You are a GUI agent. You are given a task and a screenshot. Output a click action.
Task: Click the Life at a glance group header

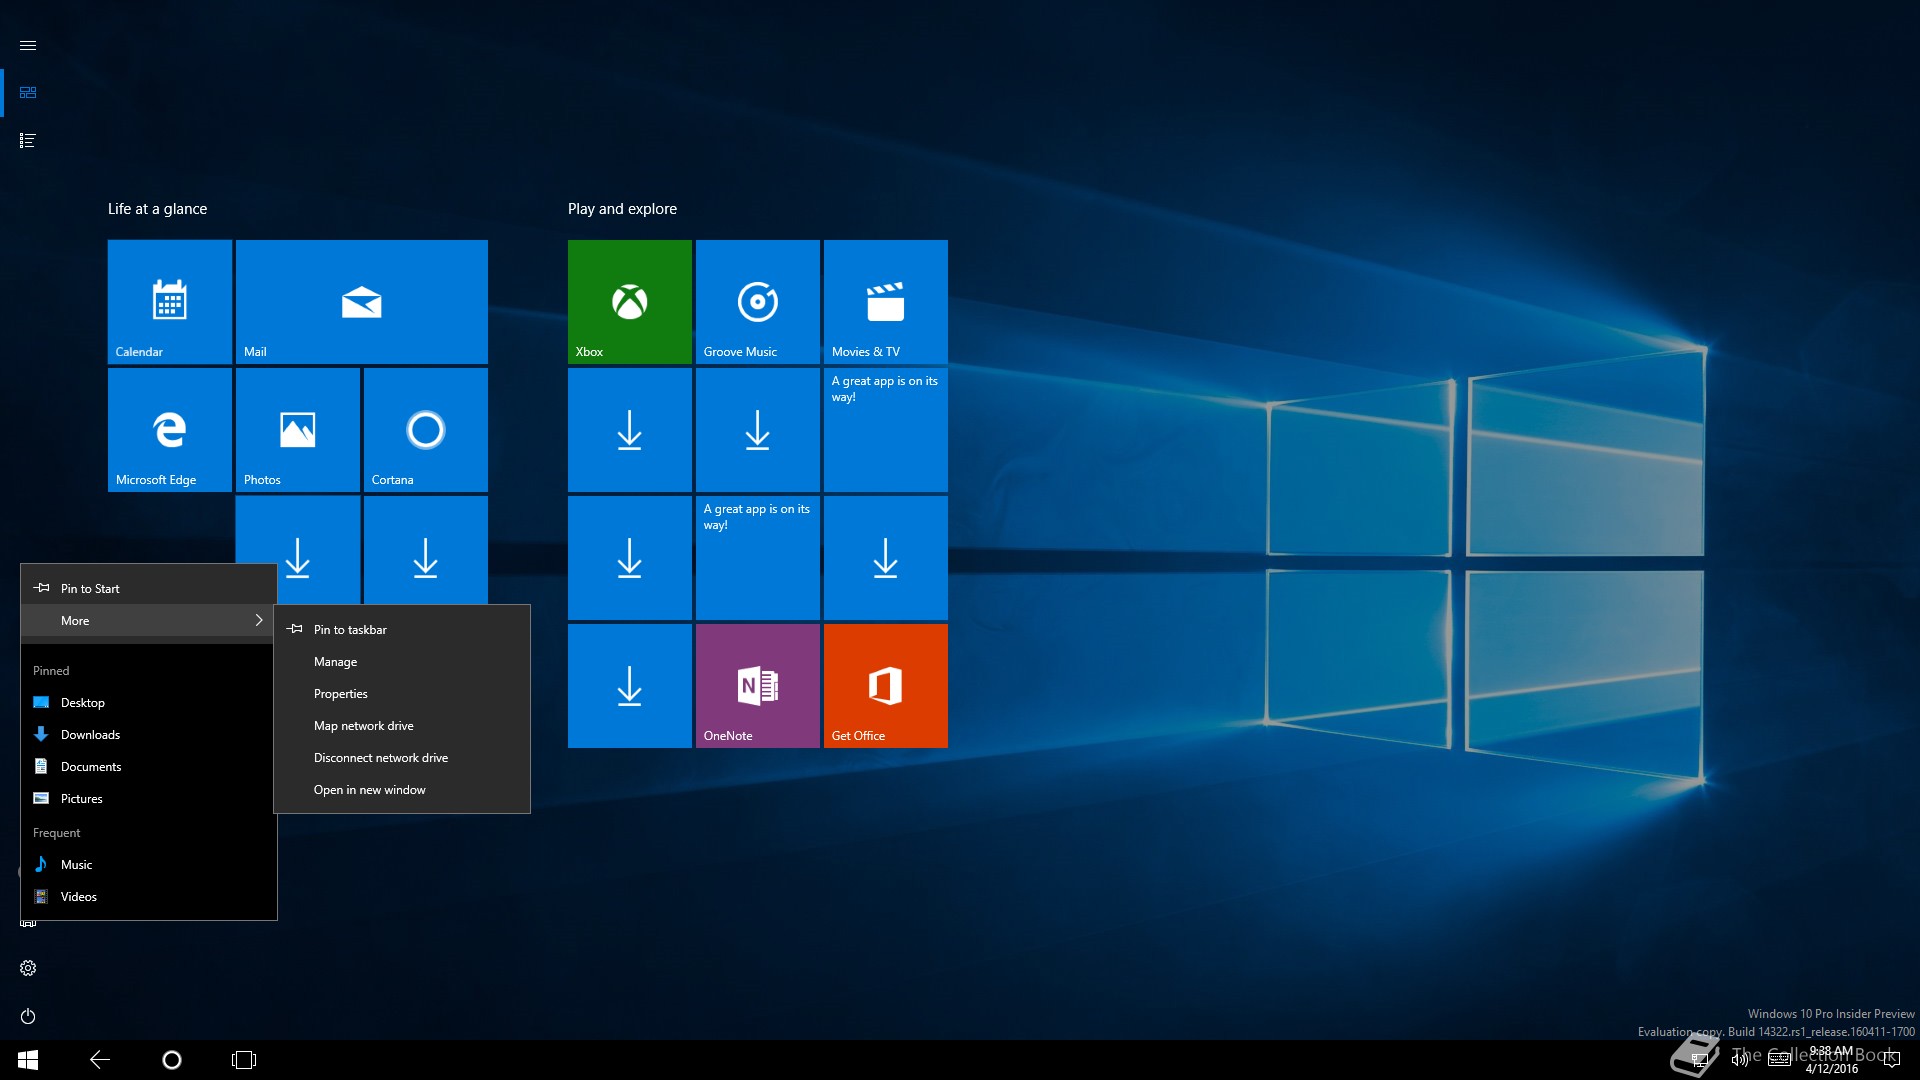click(157, 209)
